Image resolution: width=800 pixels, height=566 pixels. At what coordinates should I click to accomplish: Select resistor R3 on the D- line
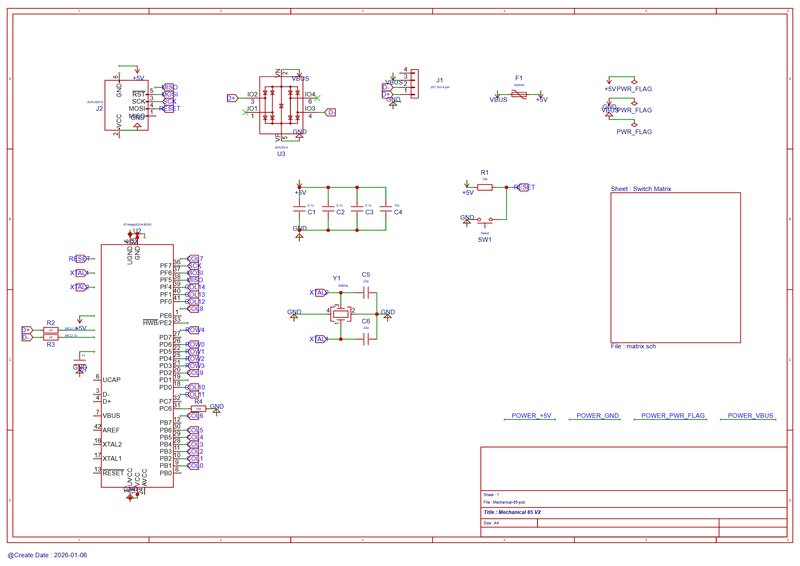point(51,337)
